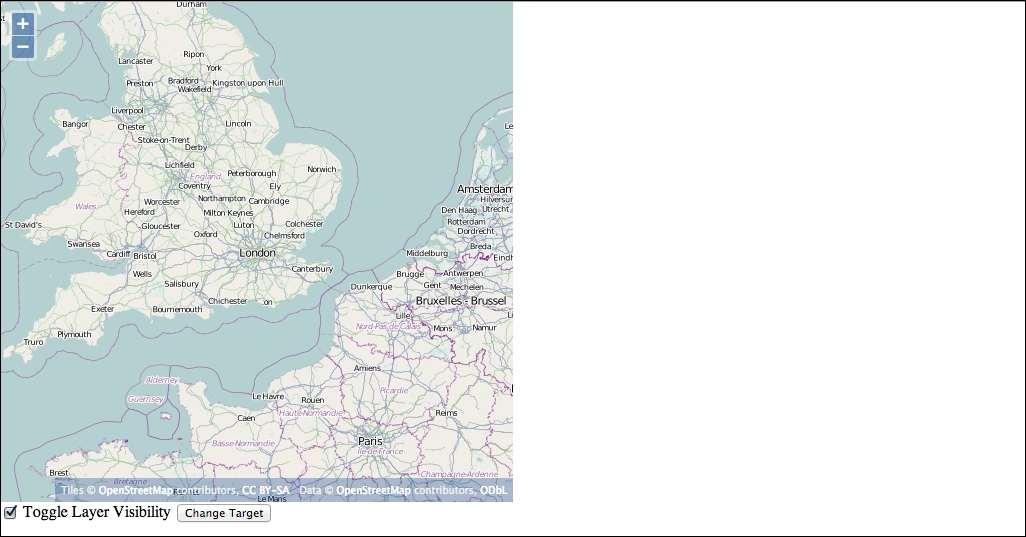This screenshot has width=1026, height=537.
Task: Click the Change Target button
Action: point(224,513)
